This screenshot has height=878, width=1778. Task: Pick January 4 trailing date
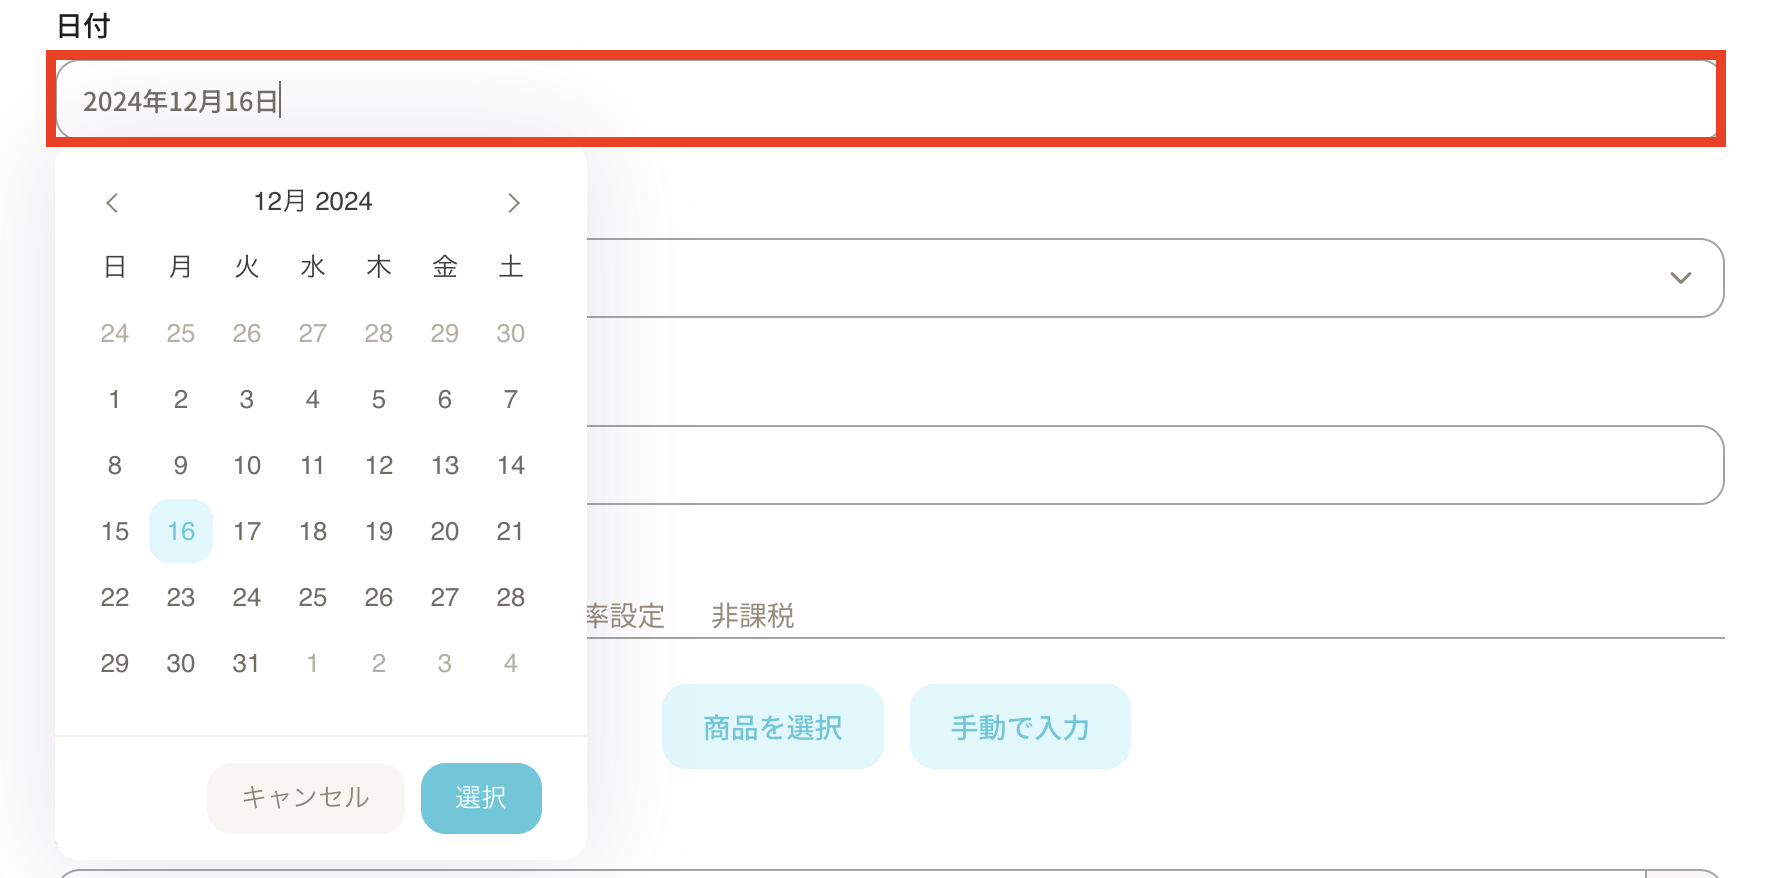click(x=510, y=663)
